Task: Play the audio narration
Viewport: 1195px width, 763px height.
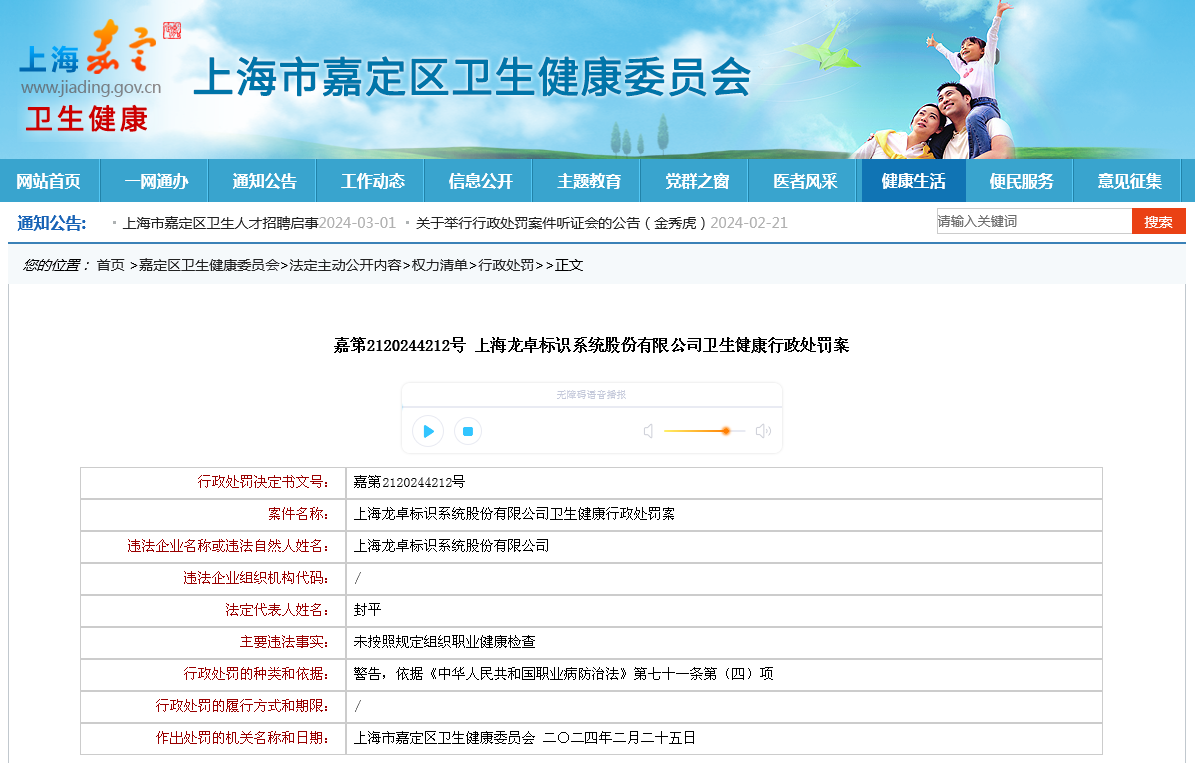Action: coord(428,431)
